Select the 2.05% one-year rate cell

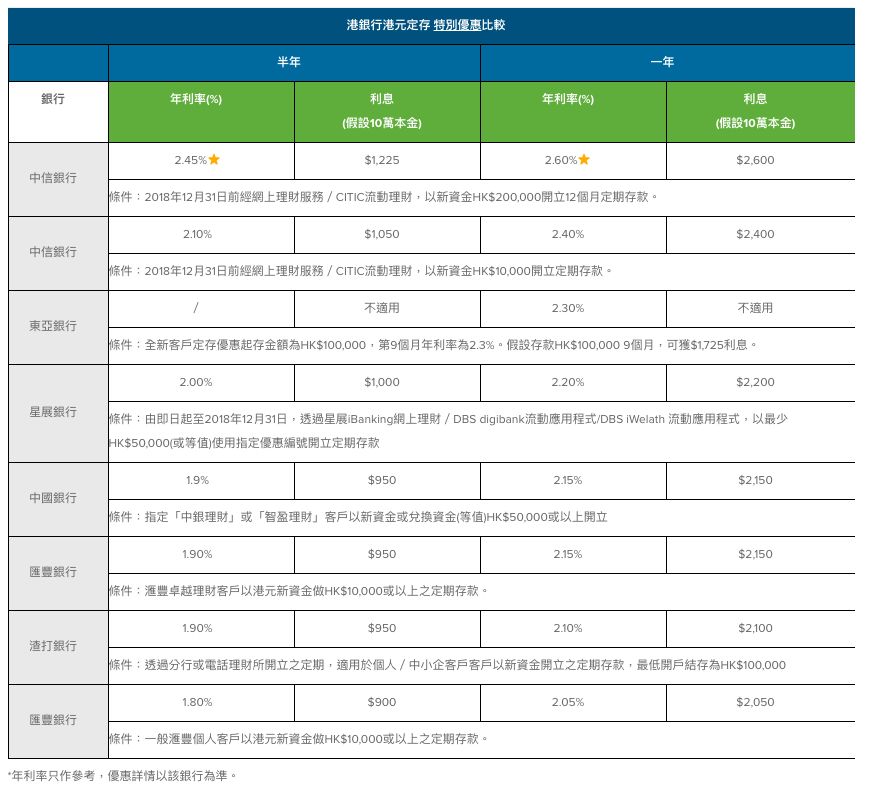(x=573, y=703)
